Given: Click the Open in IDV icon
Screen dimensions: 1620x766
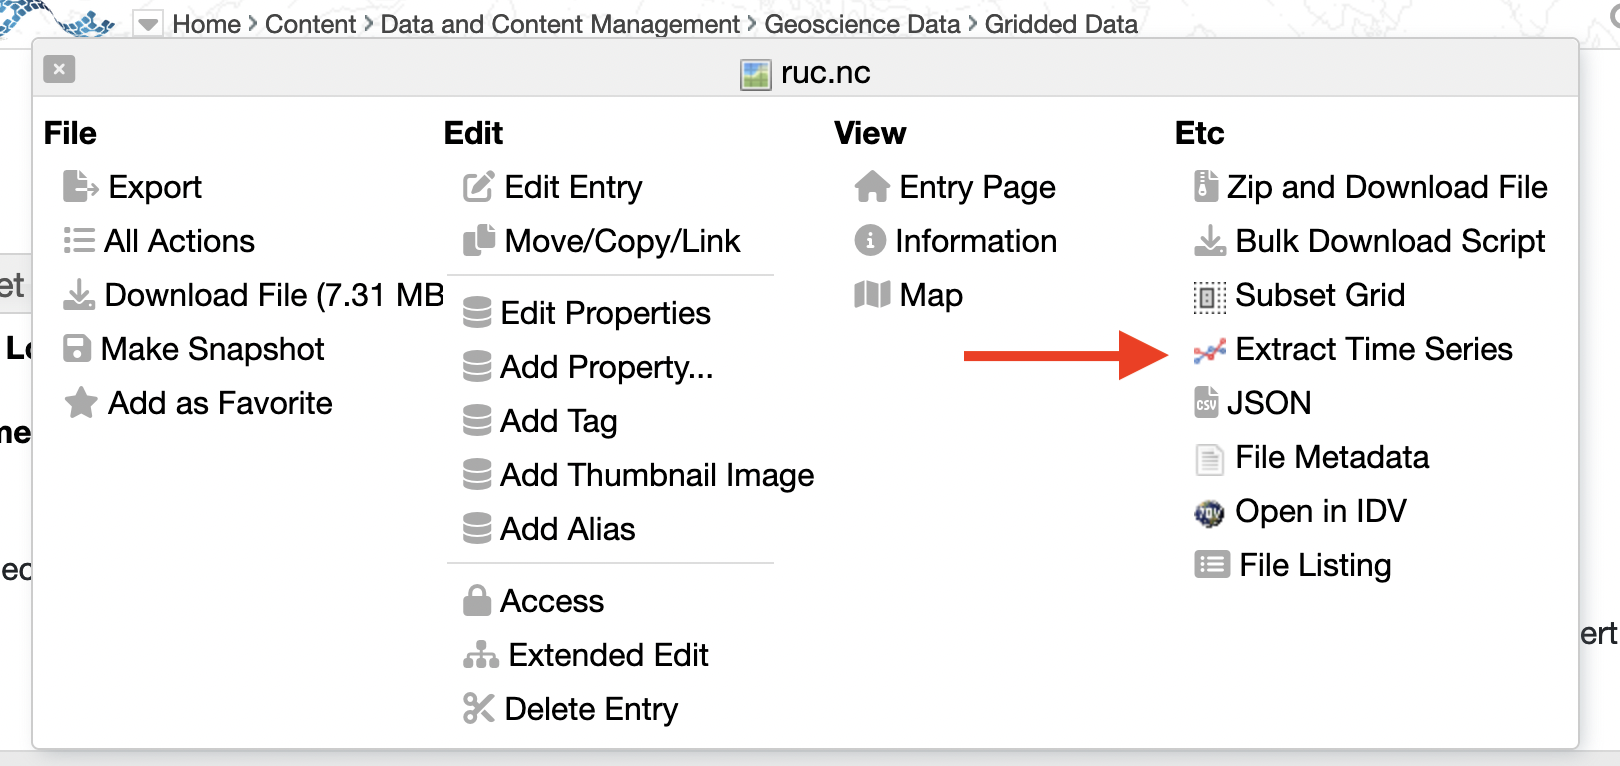Looking at the screenshot, I should 1209,513.
